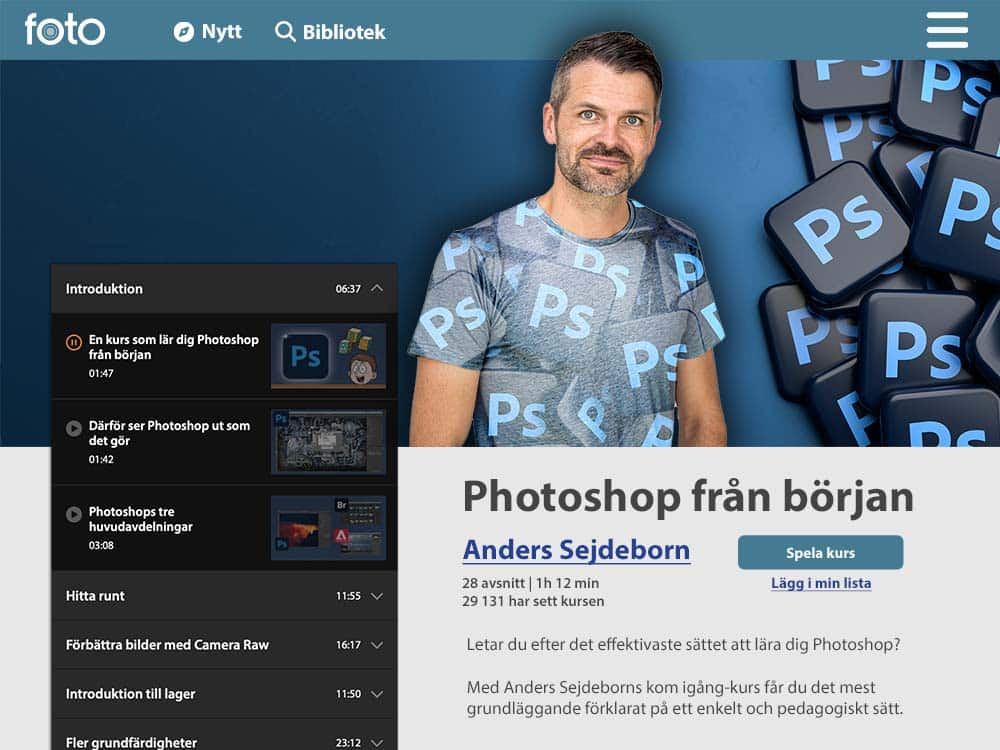
Task: Click the 23:12 duration label
Action: 348,743
